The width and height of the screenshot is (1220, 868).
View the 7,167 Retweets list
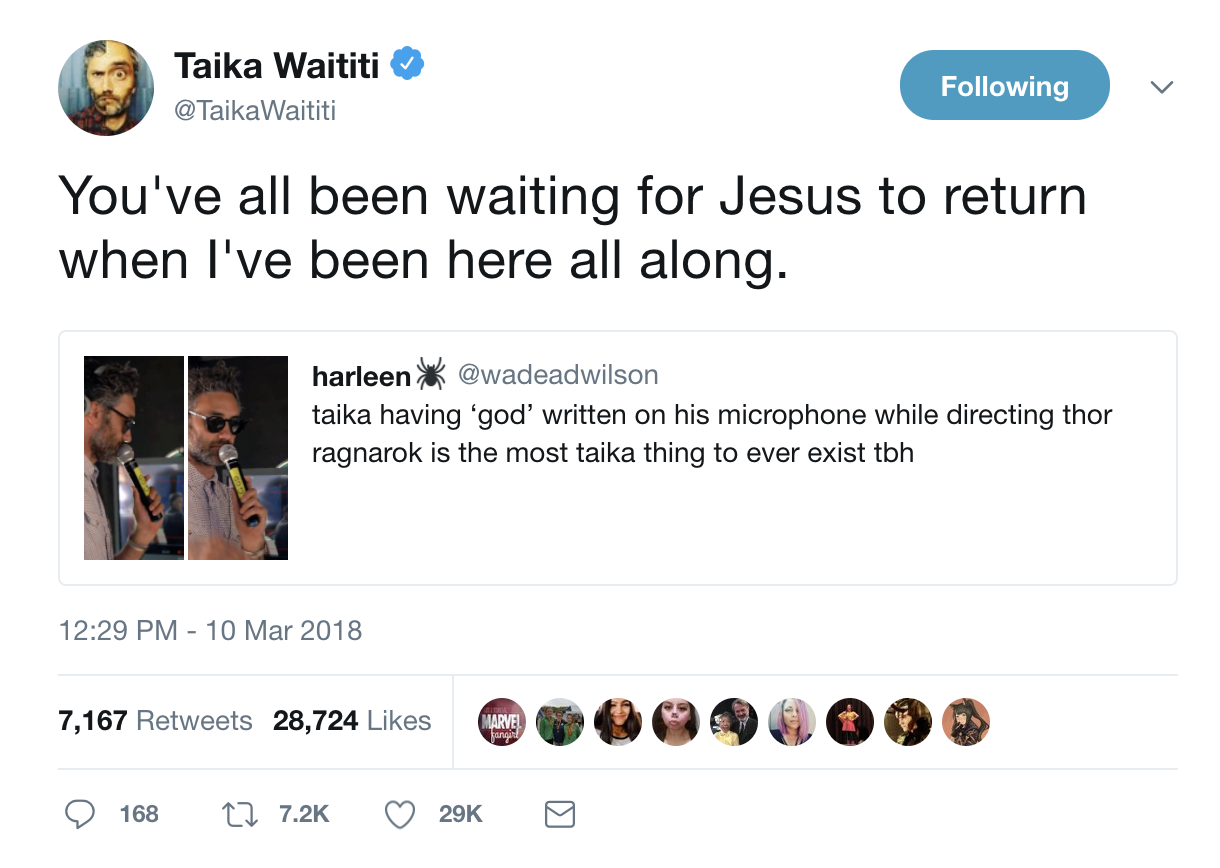pos(156,720)
